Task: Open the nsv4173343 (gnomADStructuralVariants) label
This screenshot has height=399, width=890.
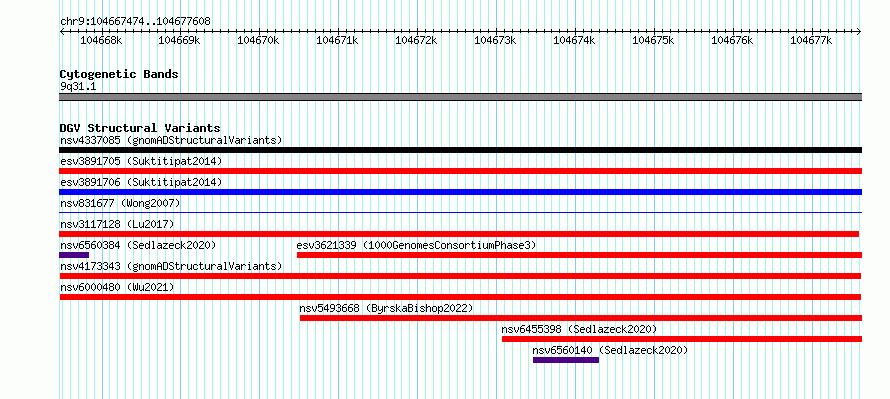Action: pyautogui.click(x=171, y=266)
